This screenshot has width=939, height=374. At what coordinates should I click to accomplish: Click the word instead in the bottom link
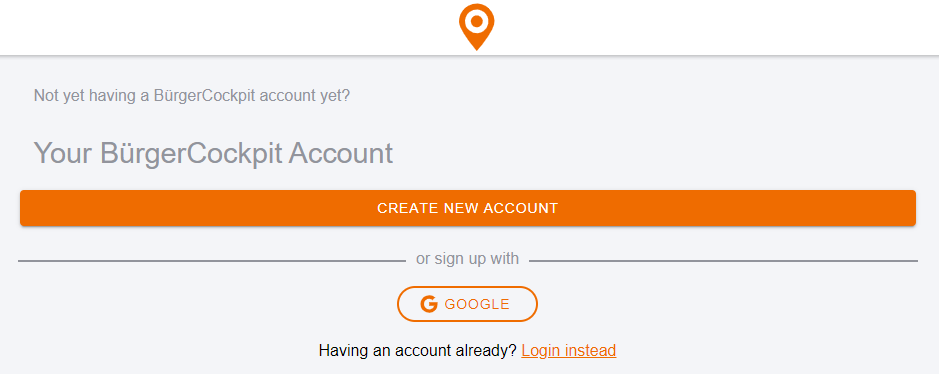[591, 350]
